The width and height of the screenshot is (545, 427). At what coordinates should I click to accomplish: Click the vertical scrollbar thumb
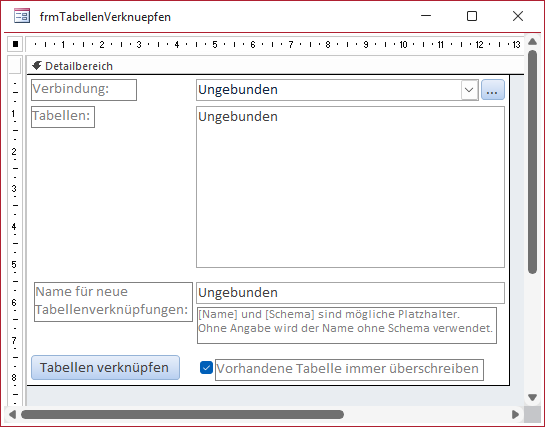532,162
